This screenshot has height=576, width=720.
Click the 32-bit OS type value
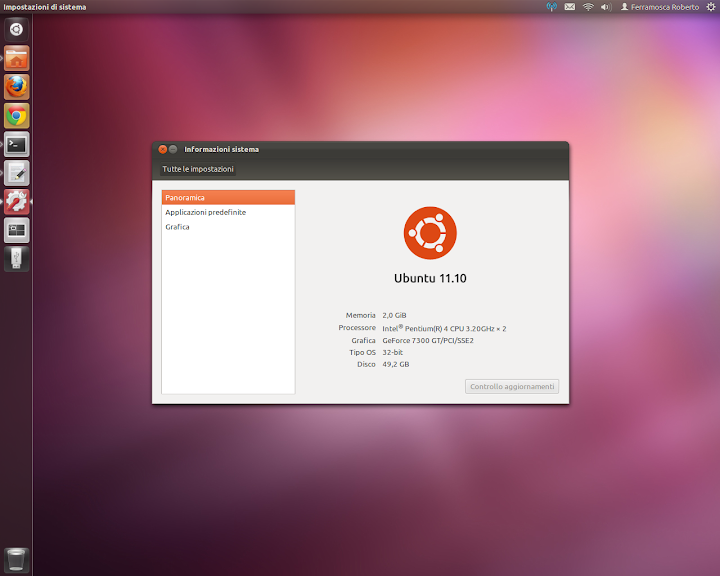[x=393, y=352]
